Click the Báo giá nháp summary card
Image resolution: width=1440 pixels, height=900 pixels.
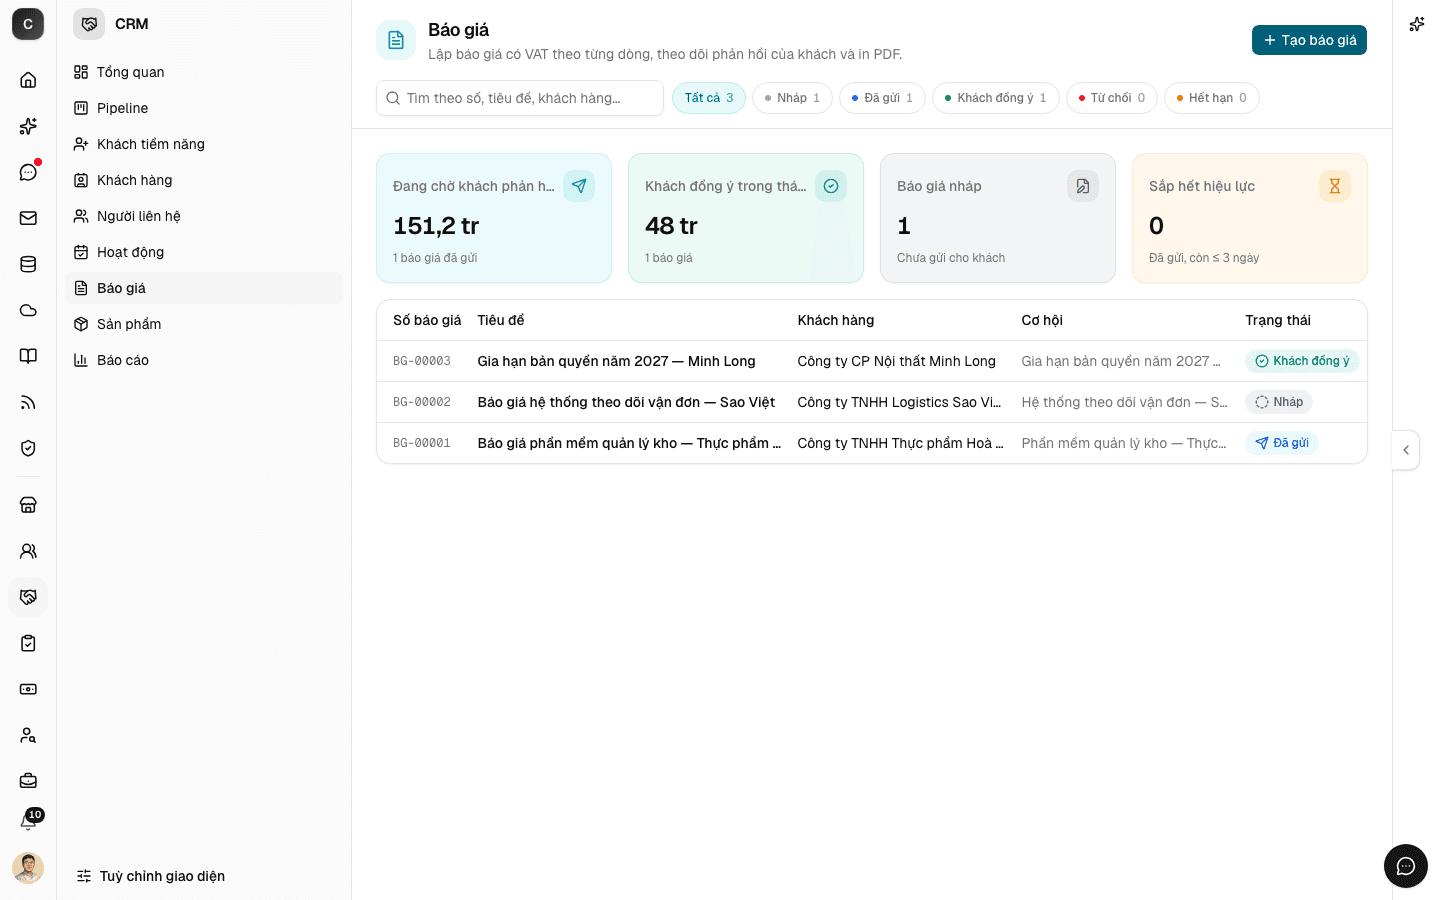pos(998,218)
